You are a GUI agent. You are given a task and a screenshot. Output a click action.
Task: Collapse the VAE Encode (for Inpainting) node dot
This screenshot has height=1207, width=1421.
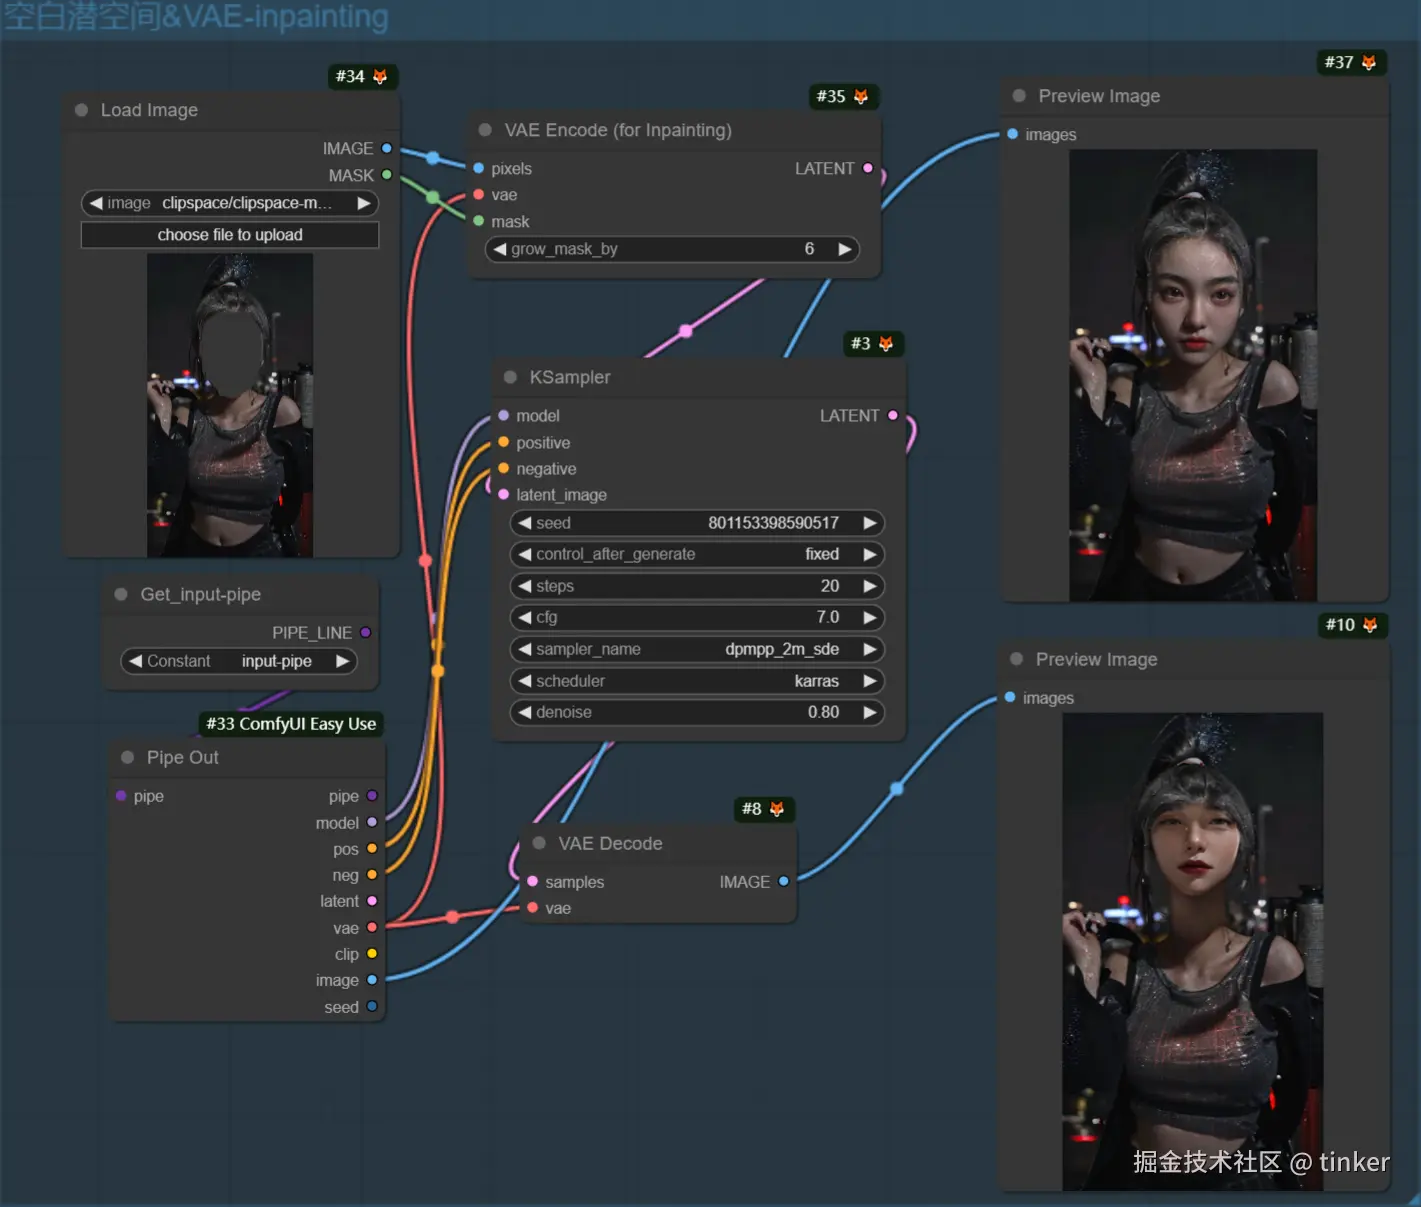tap(485, 130)
